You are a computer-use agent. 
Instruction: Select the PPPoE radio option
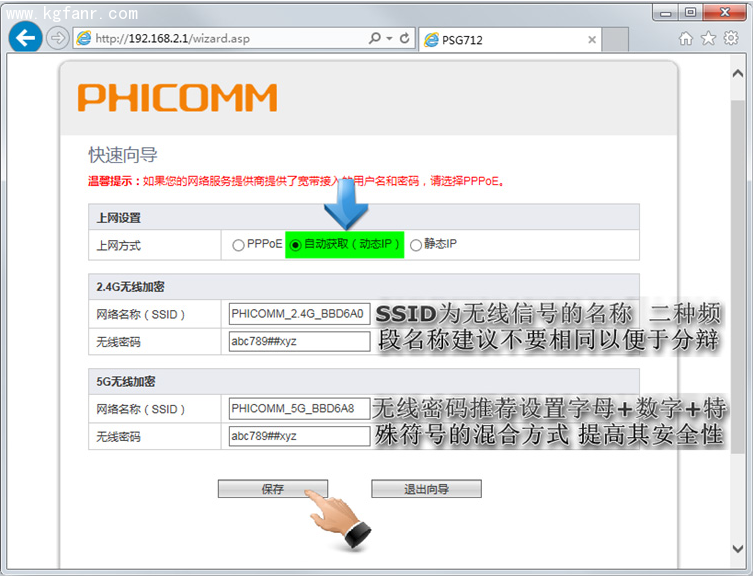click(x=238, y=245)
